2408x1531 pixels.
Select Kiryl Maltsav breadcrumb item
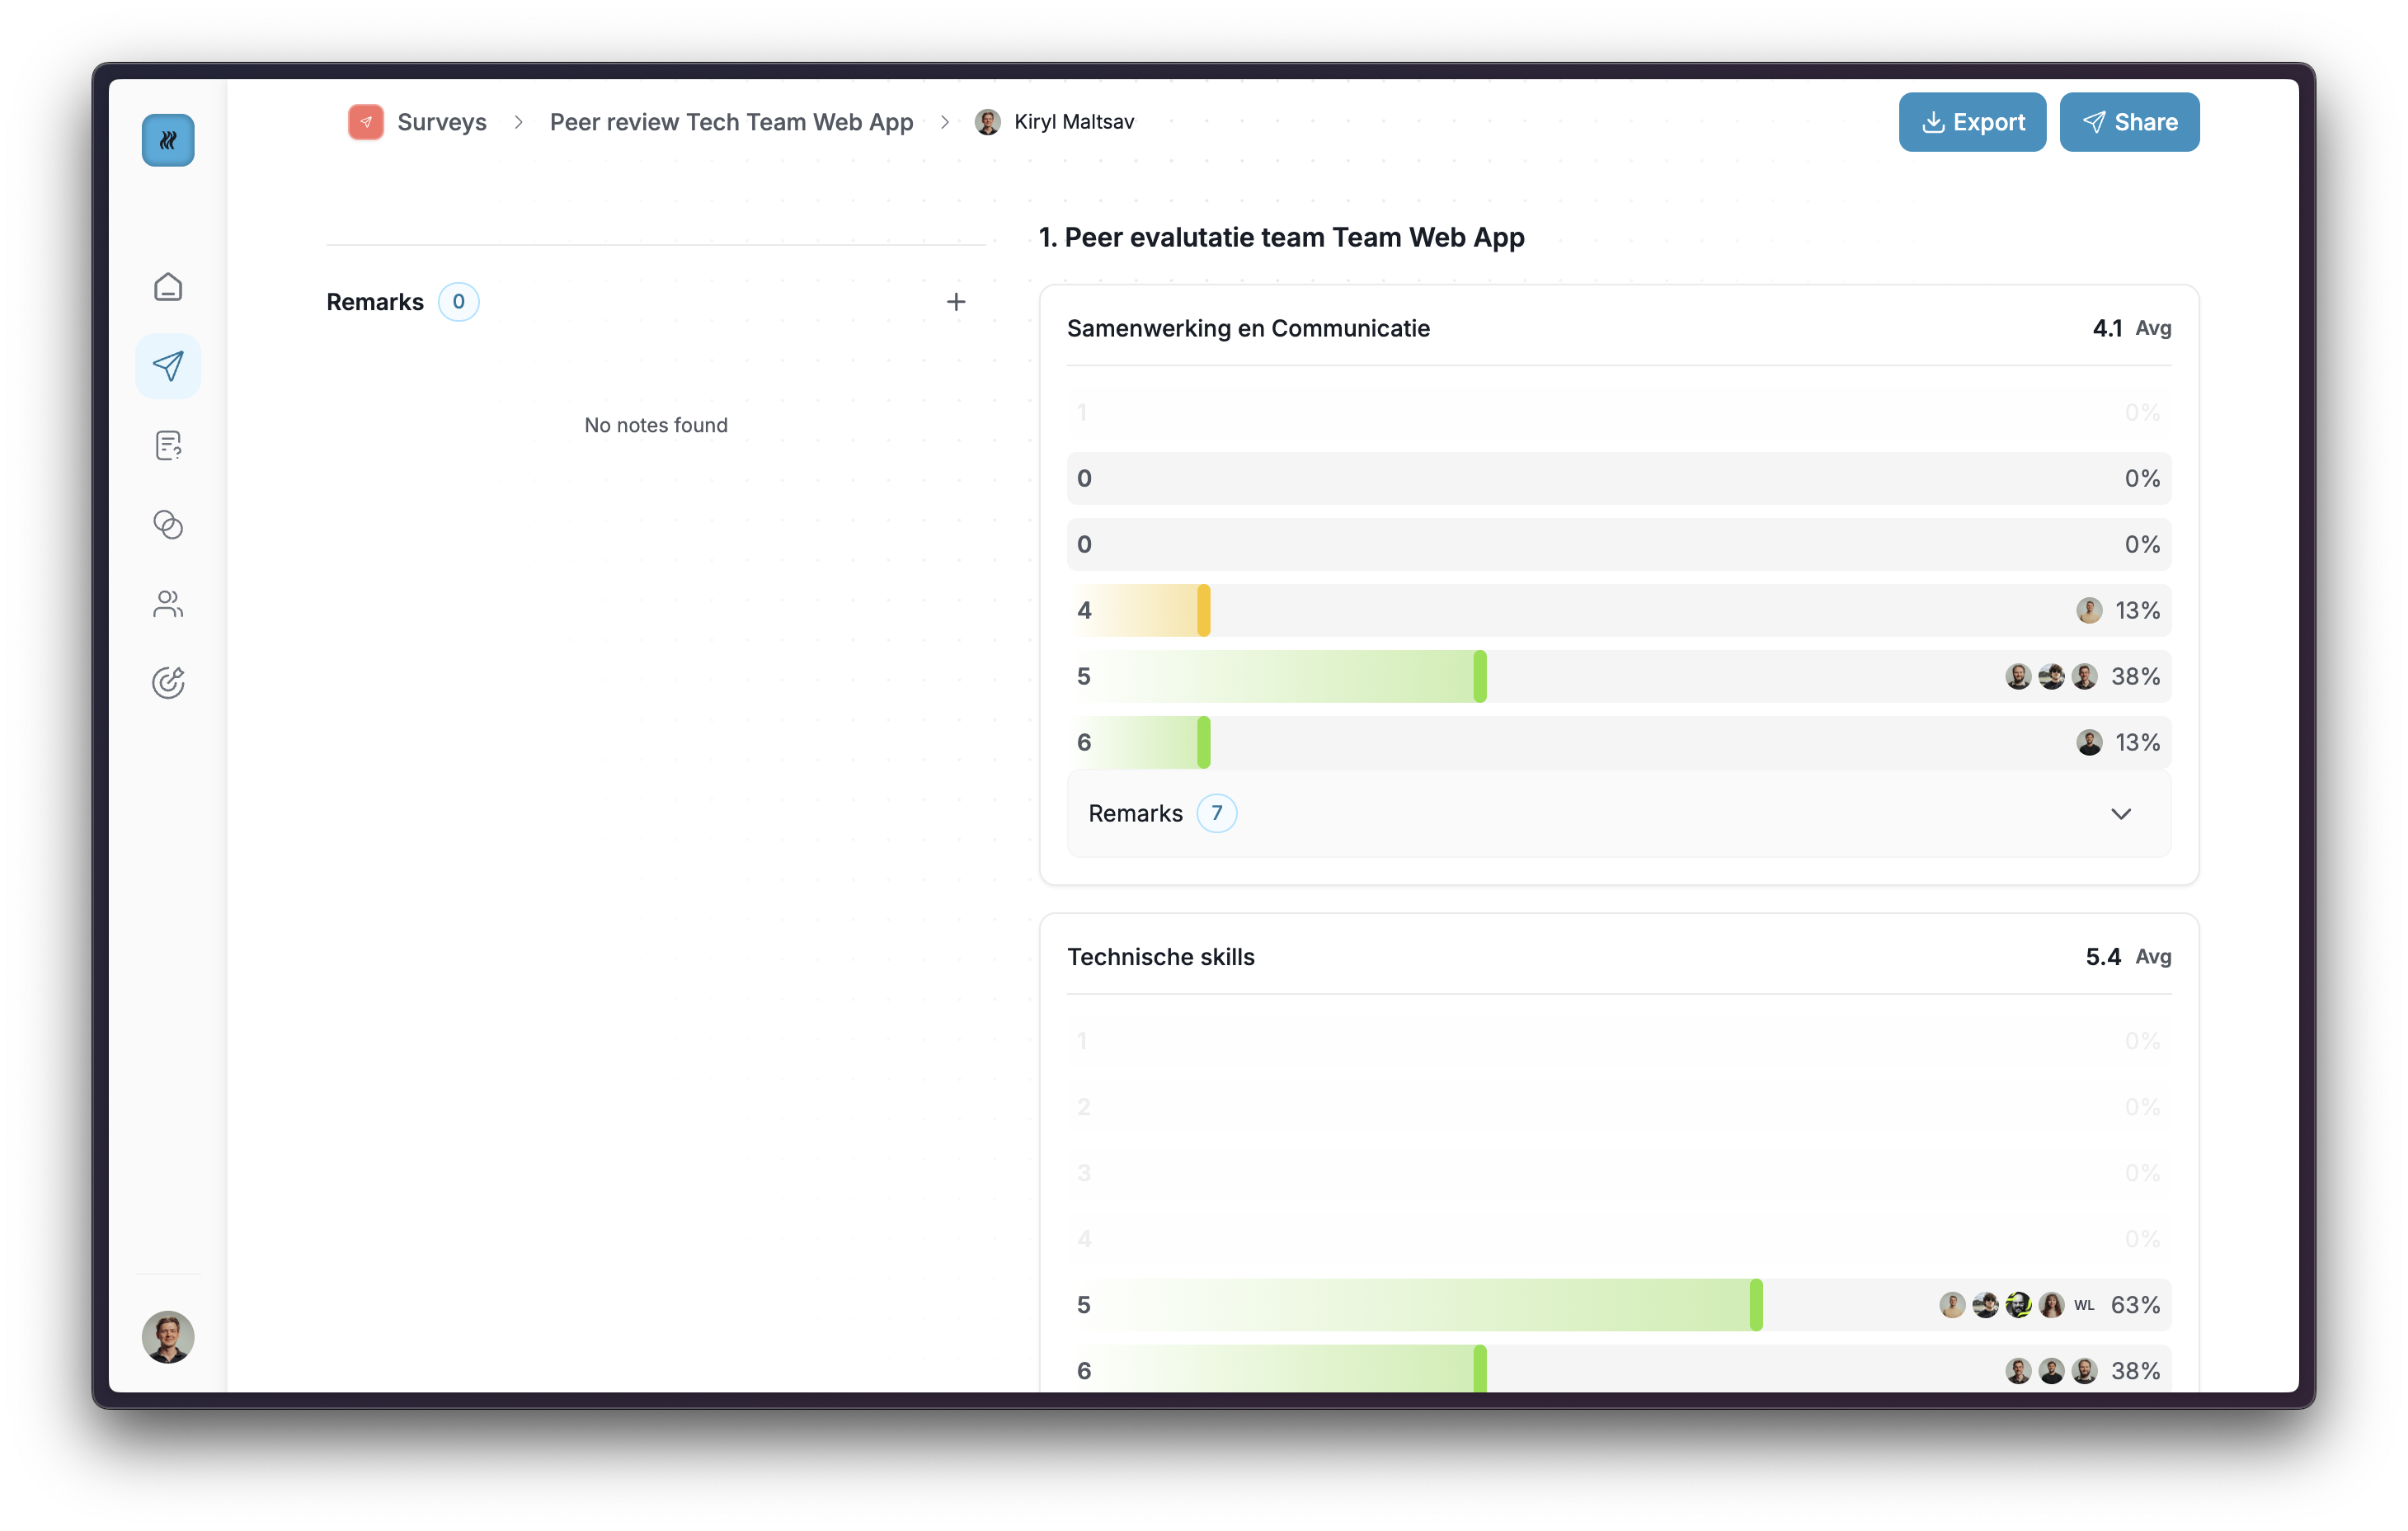(1072, 122)
